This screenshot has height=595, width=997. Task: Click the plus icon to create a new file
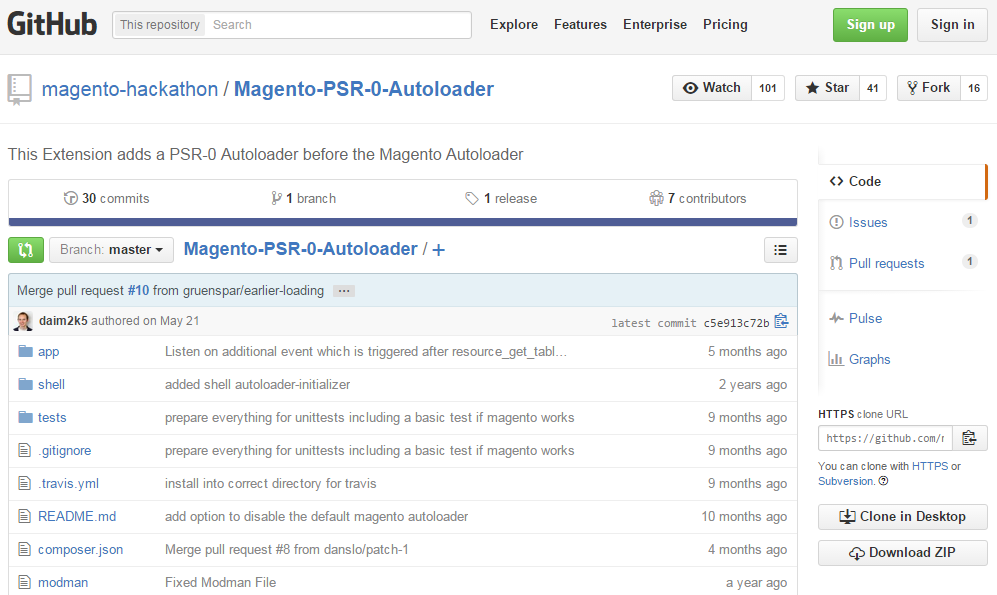[439, 250]
